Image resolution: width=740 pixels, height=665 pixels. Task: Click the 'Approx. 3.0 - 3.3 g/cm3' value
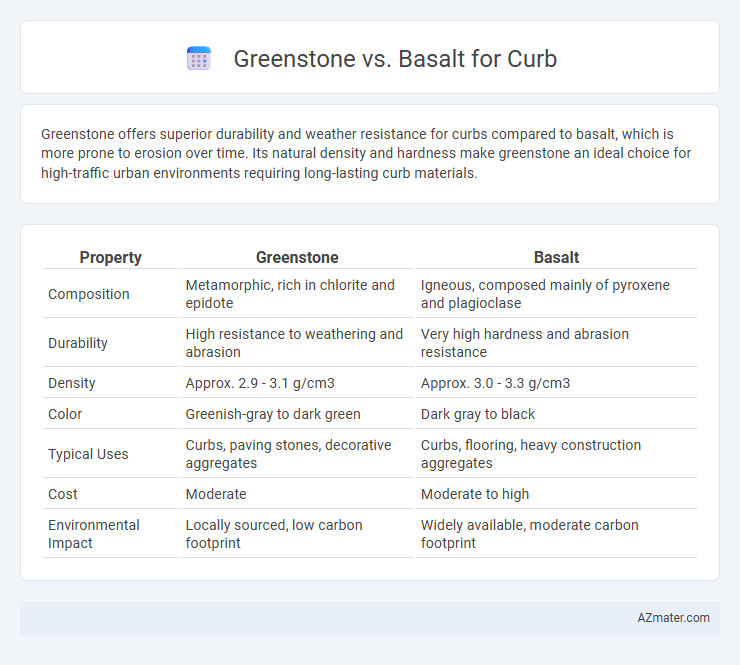[496, 383]
